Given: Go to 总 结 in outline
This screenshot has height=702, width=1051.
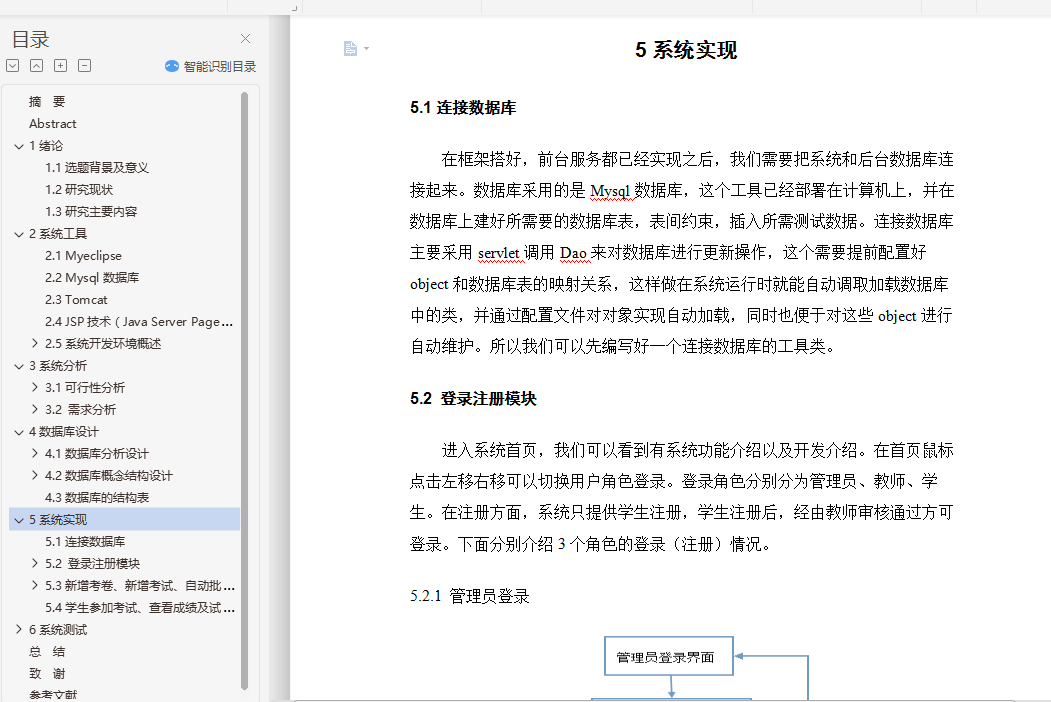Looking at the screenshot, I should pyautogui.click(x=47, y=652).
